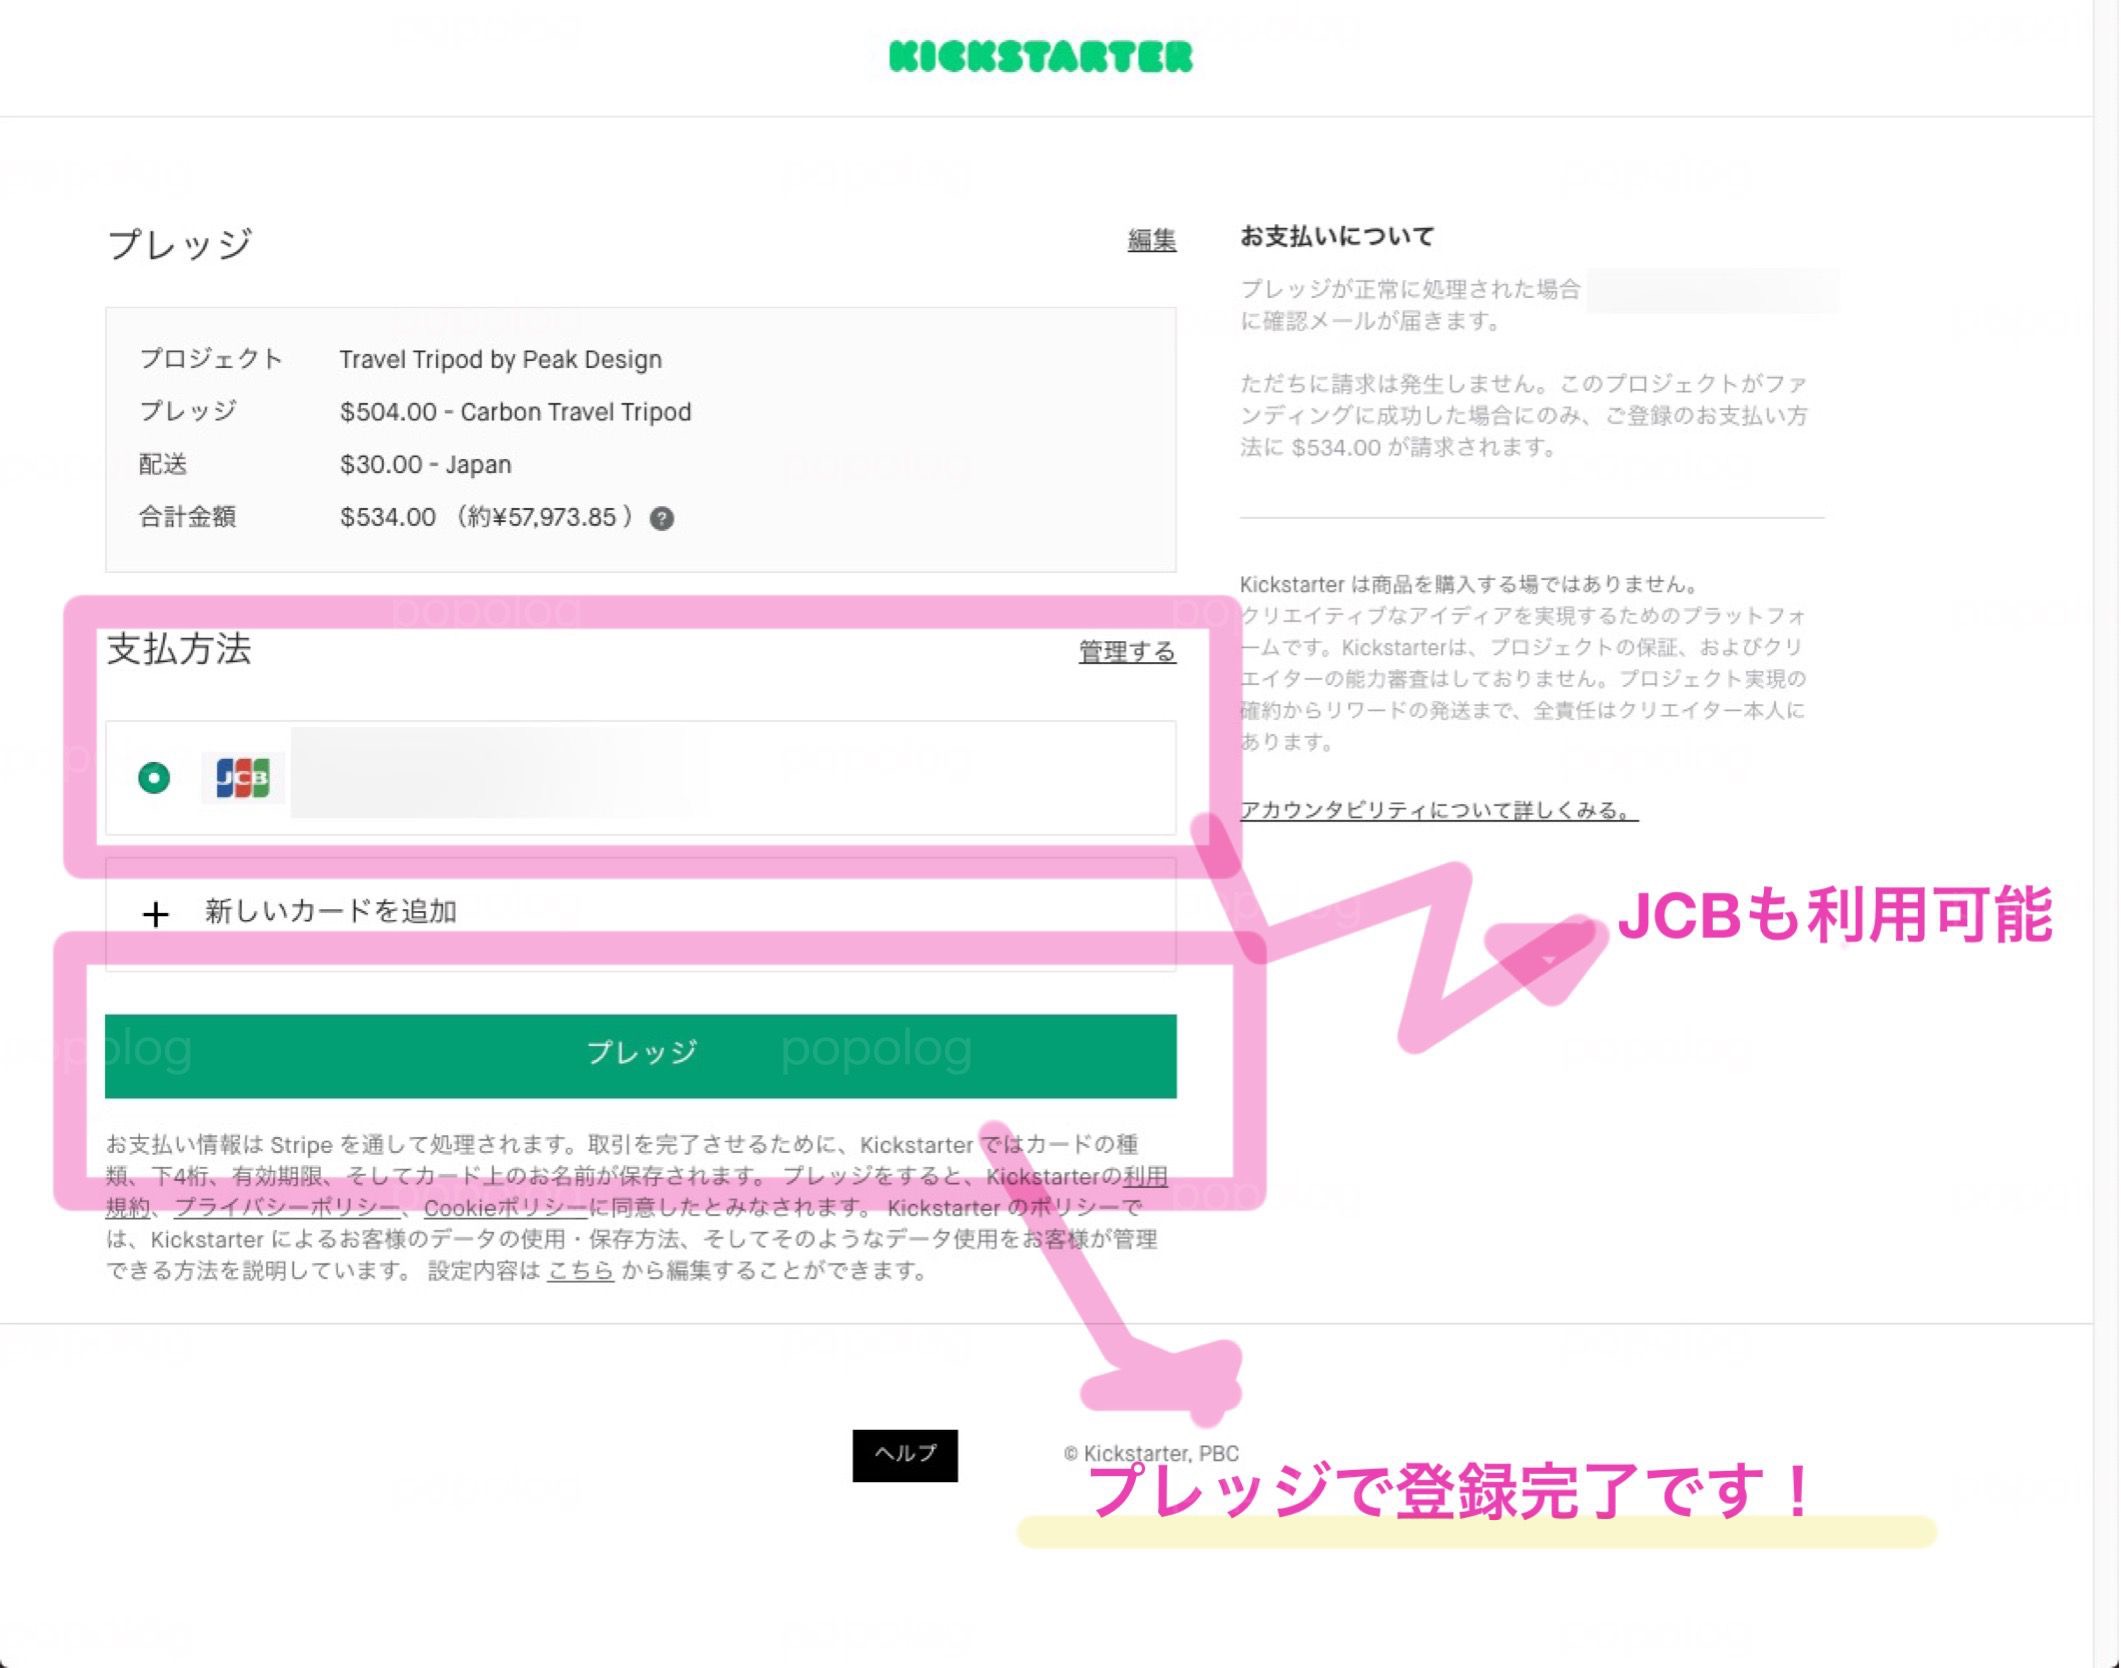
Task: Open the アカウンタビリティについて詳しくみる link
Action: point(1439,810)
